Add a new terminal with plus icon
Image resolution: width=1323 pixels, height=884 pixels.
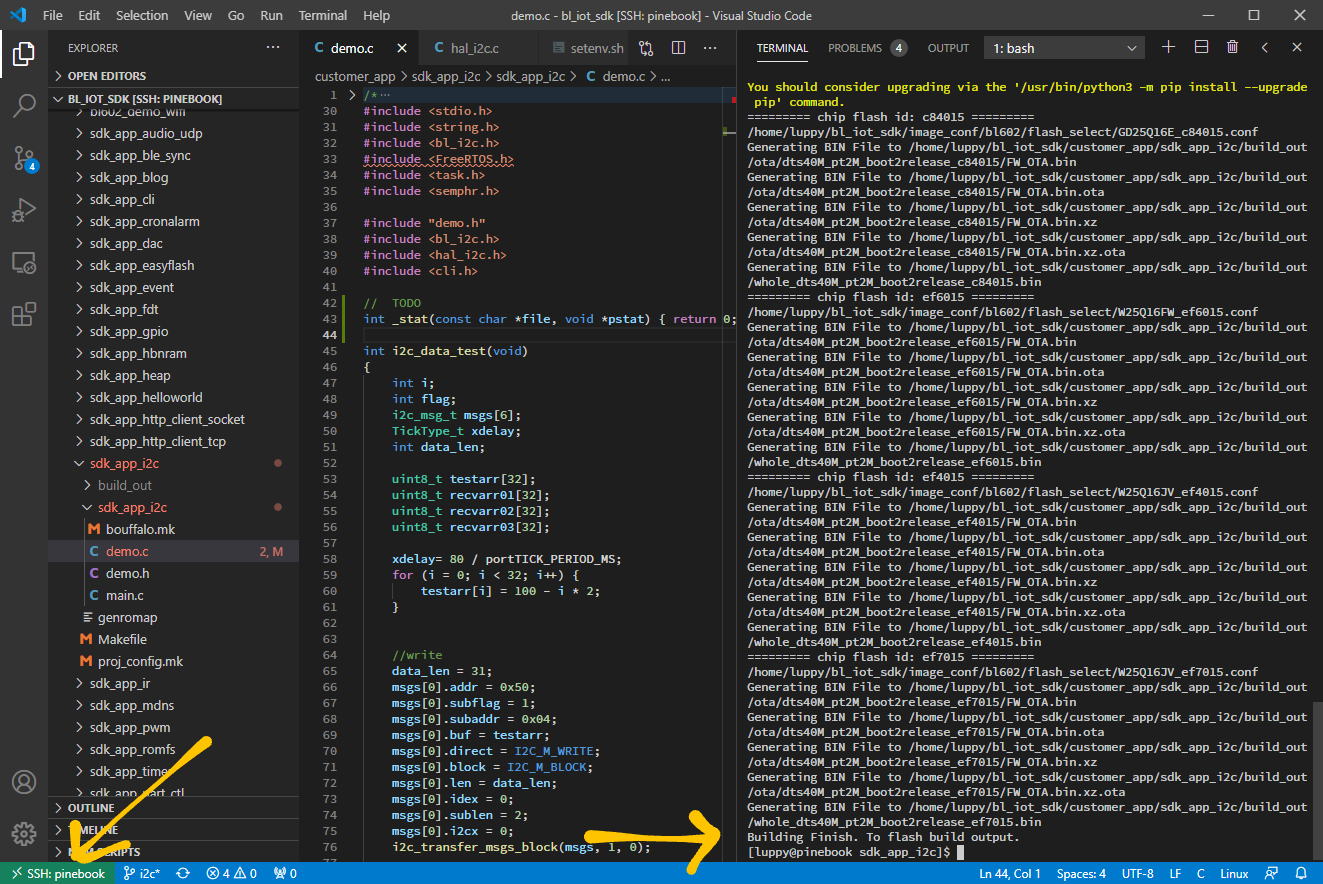point(1168,48)
